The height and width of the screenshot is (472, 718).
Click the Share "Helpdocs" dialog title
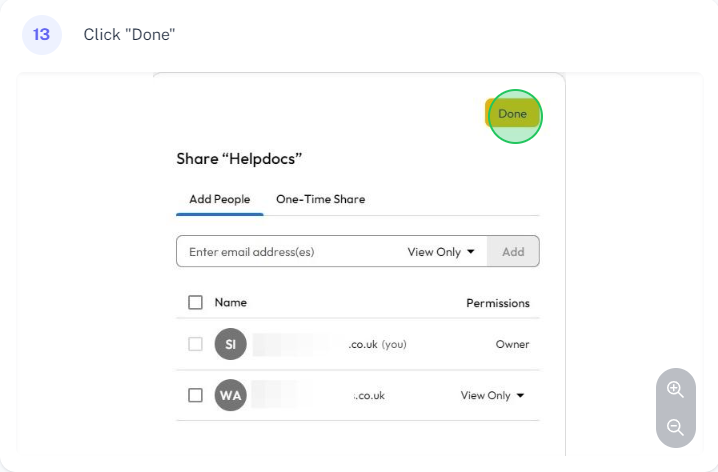[239, 159]
